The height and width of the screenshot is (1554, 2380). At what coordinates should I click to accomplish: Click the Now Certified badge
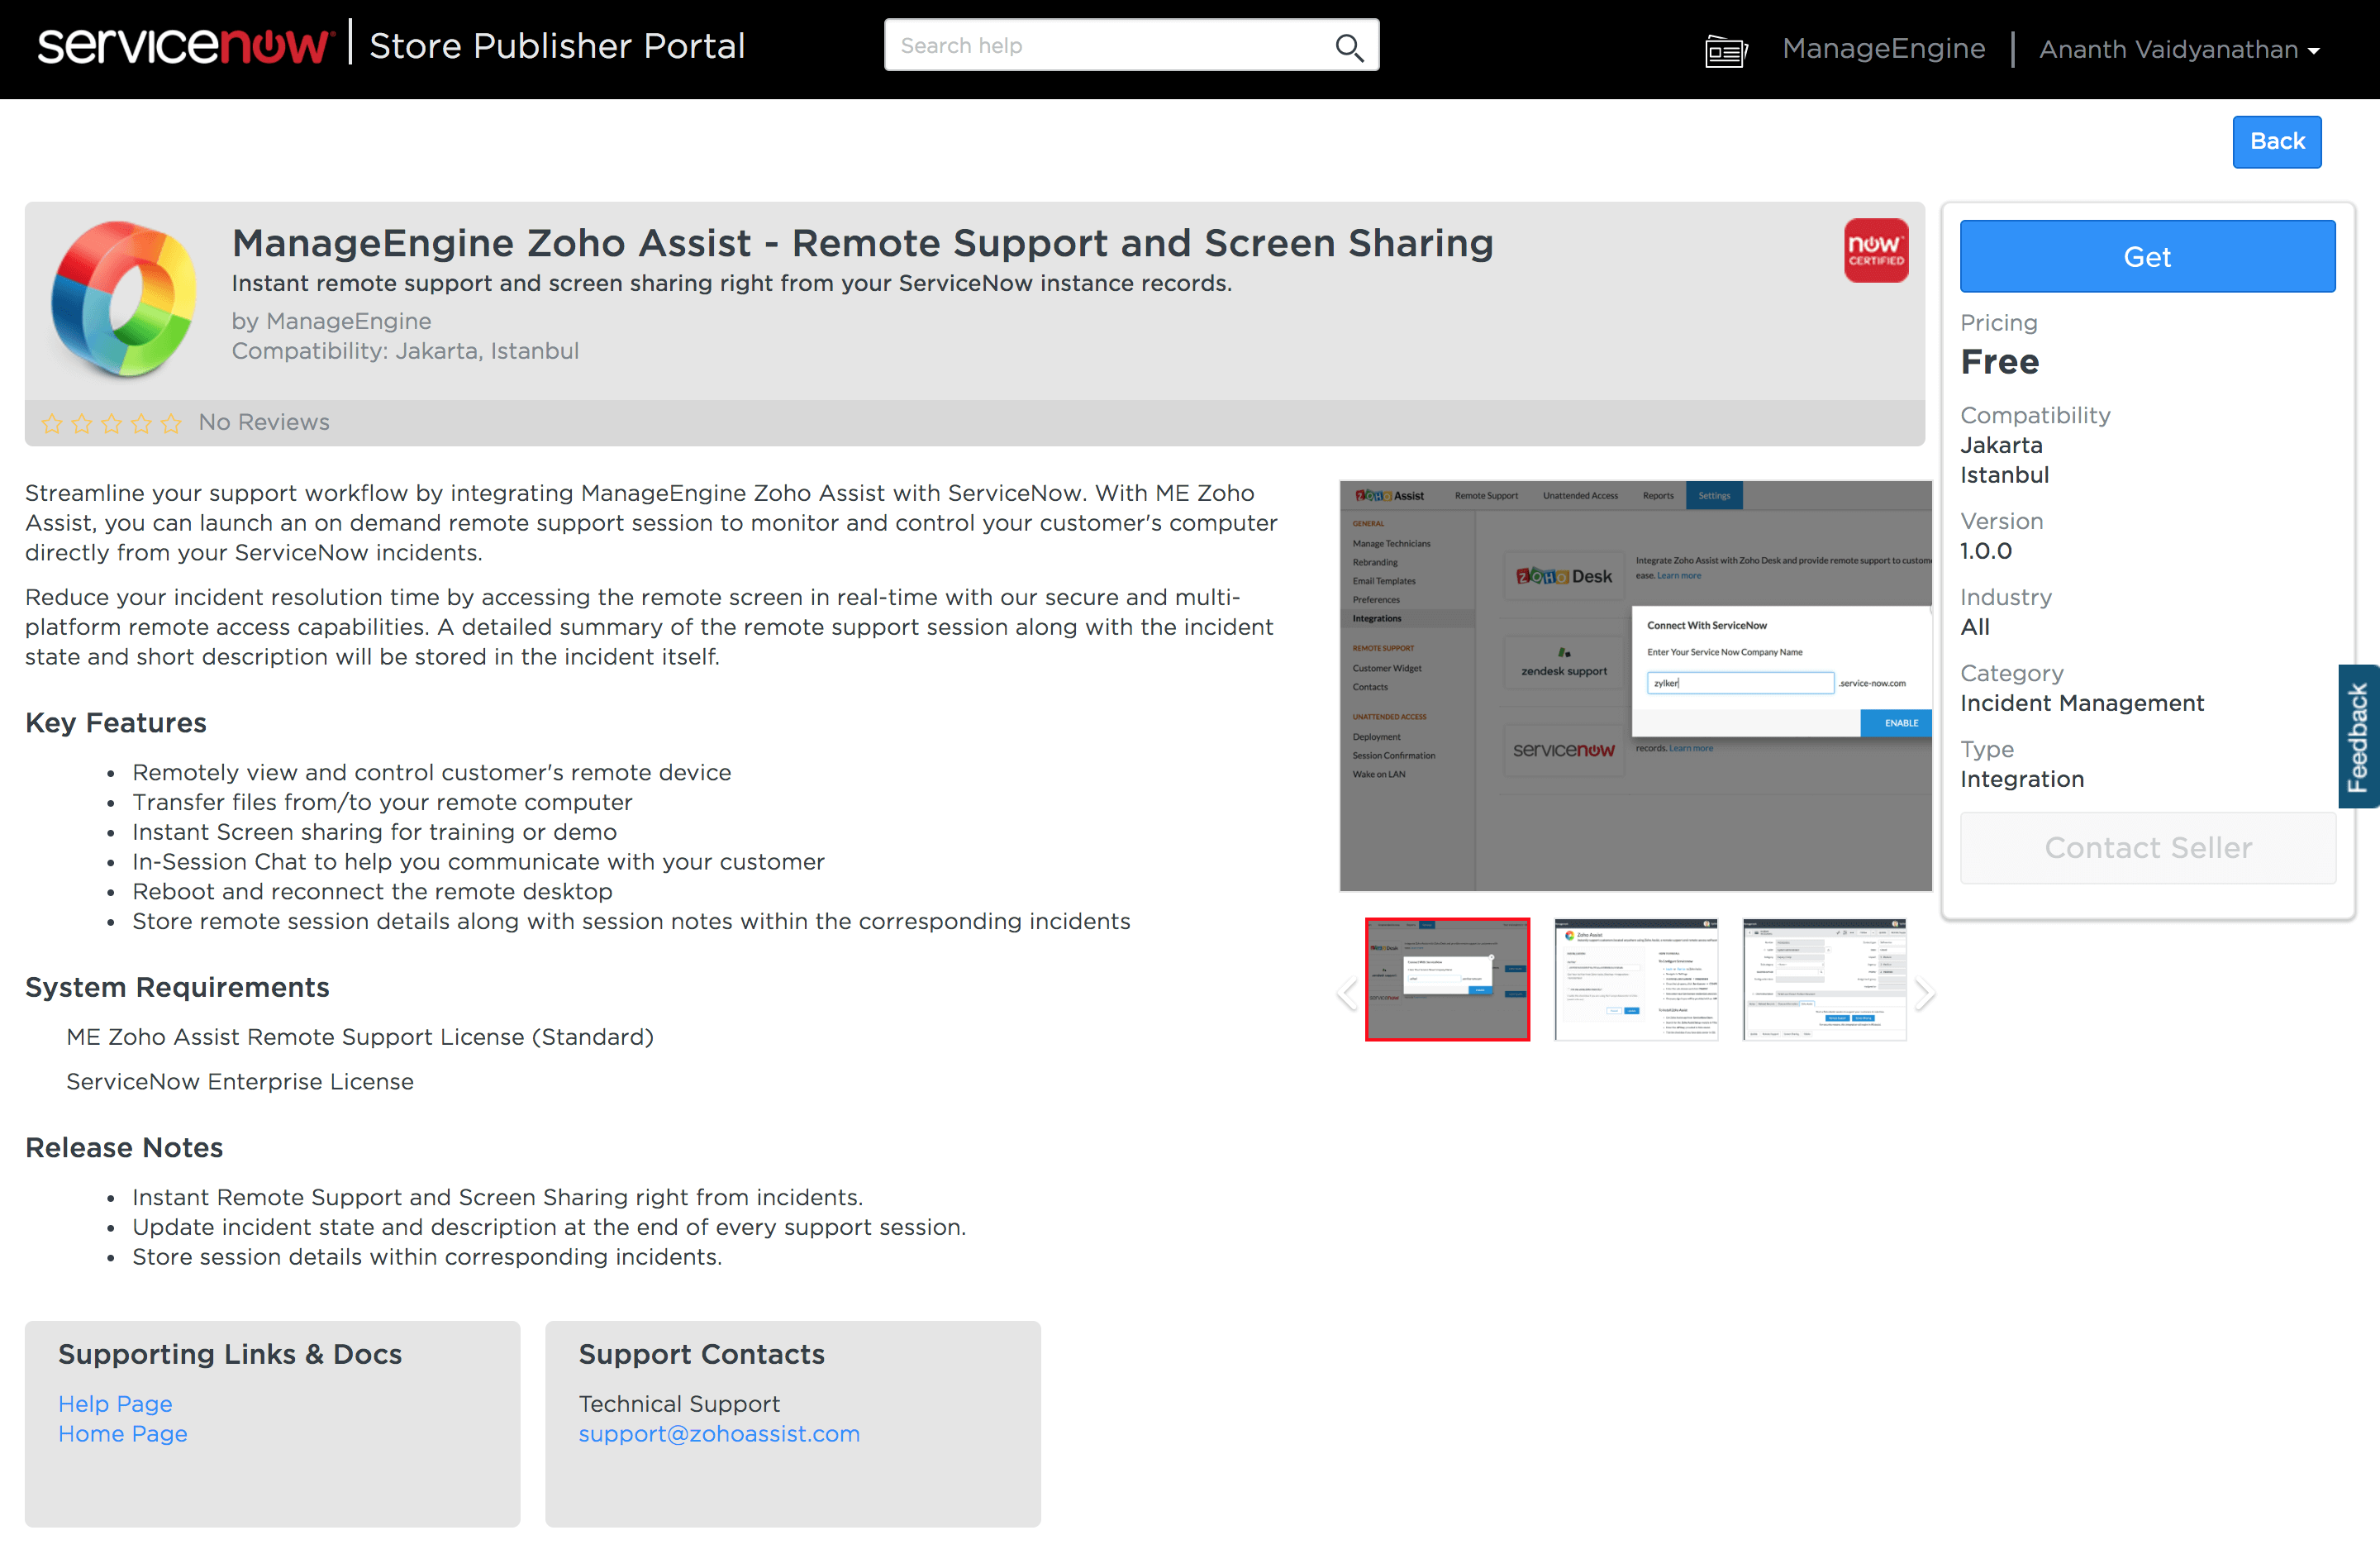(1875, 250)
